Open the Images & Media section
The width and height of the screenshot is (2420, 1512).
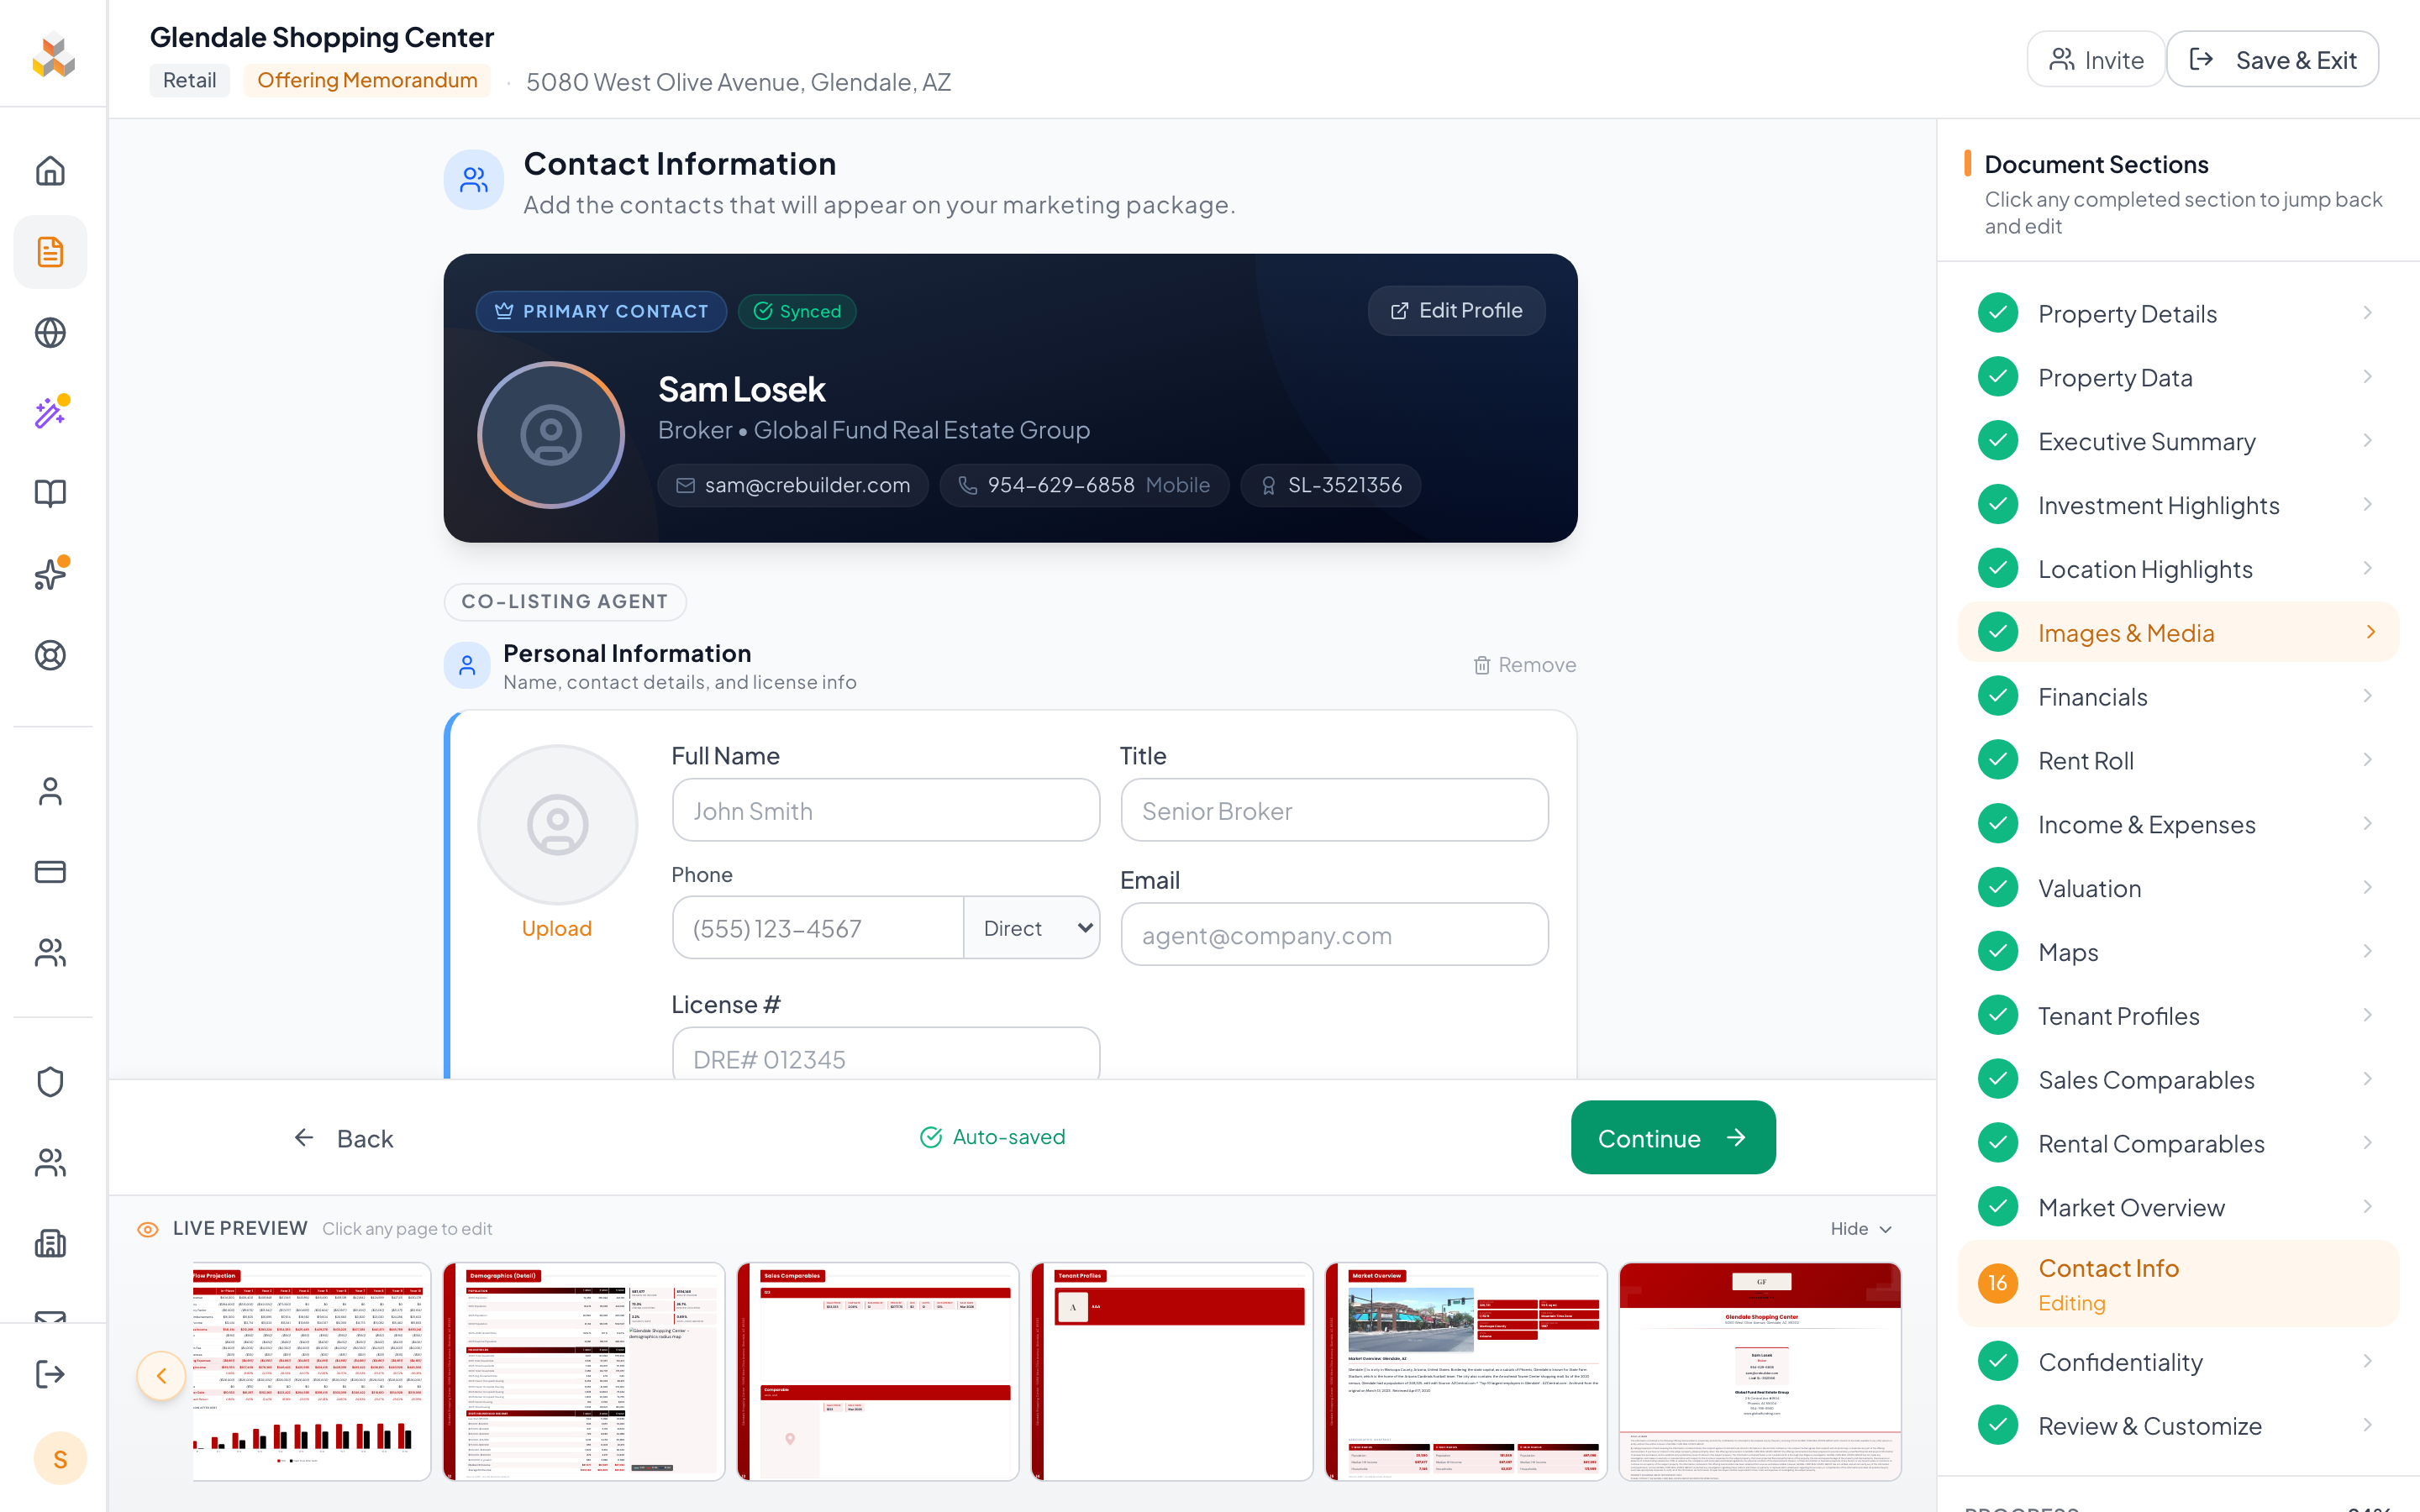click(x=2178, y=632)
